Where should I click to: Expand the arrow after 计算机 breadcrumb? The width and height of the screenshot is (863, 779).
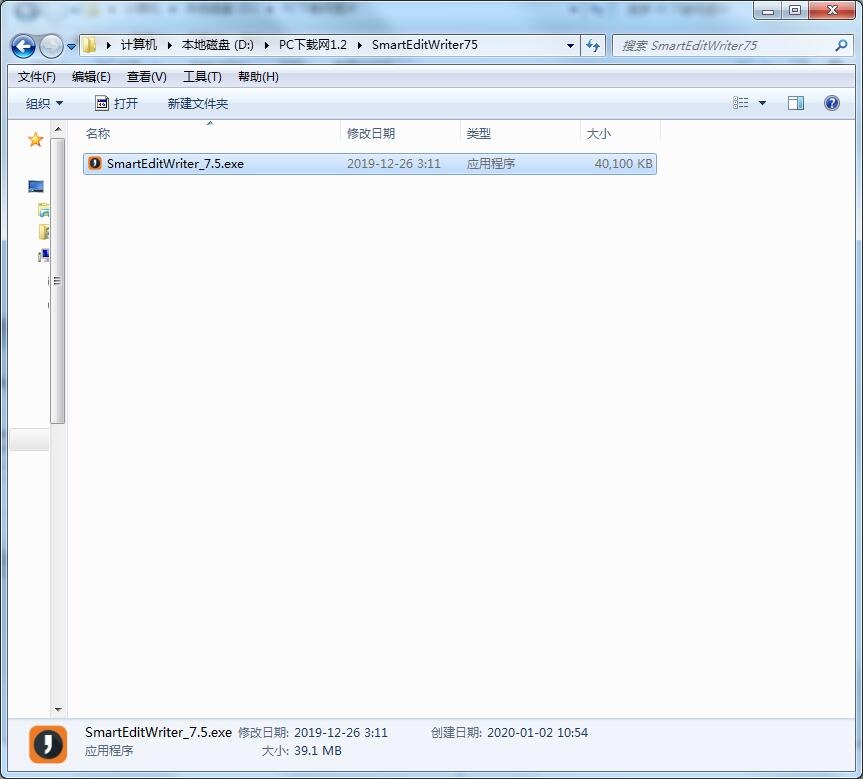click(170, 45)
